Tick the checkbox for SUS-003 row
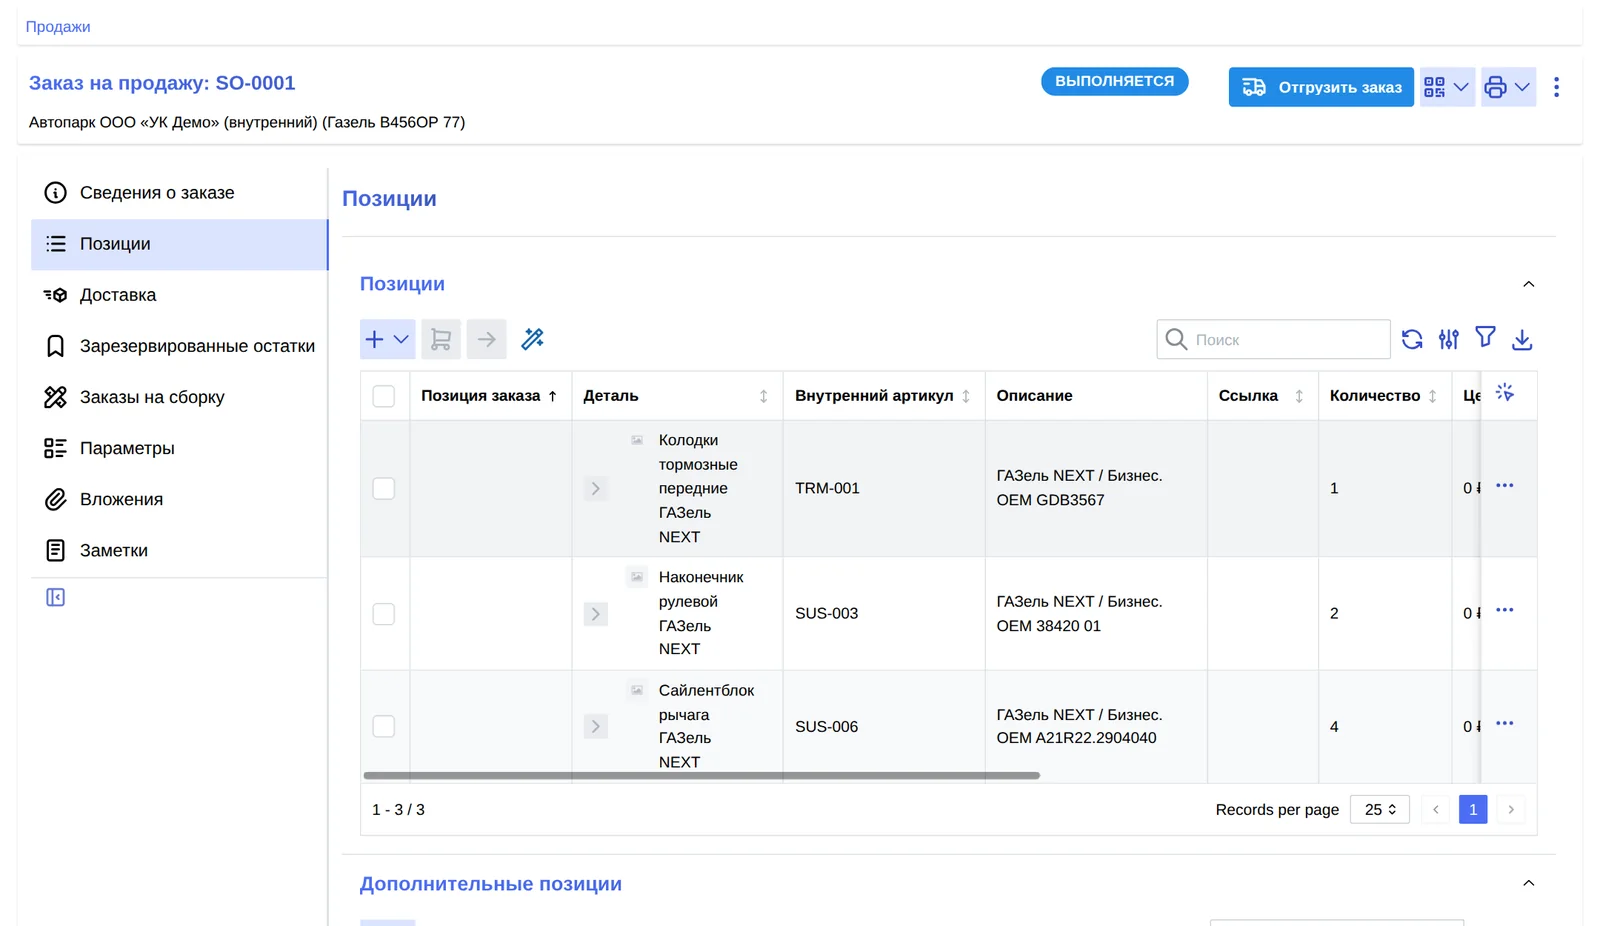 coord(384,614)
